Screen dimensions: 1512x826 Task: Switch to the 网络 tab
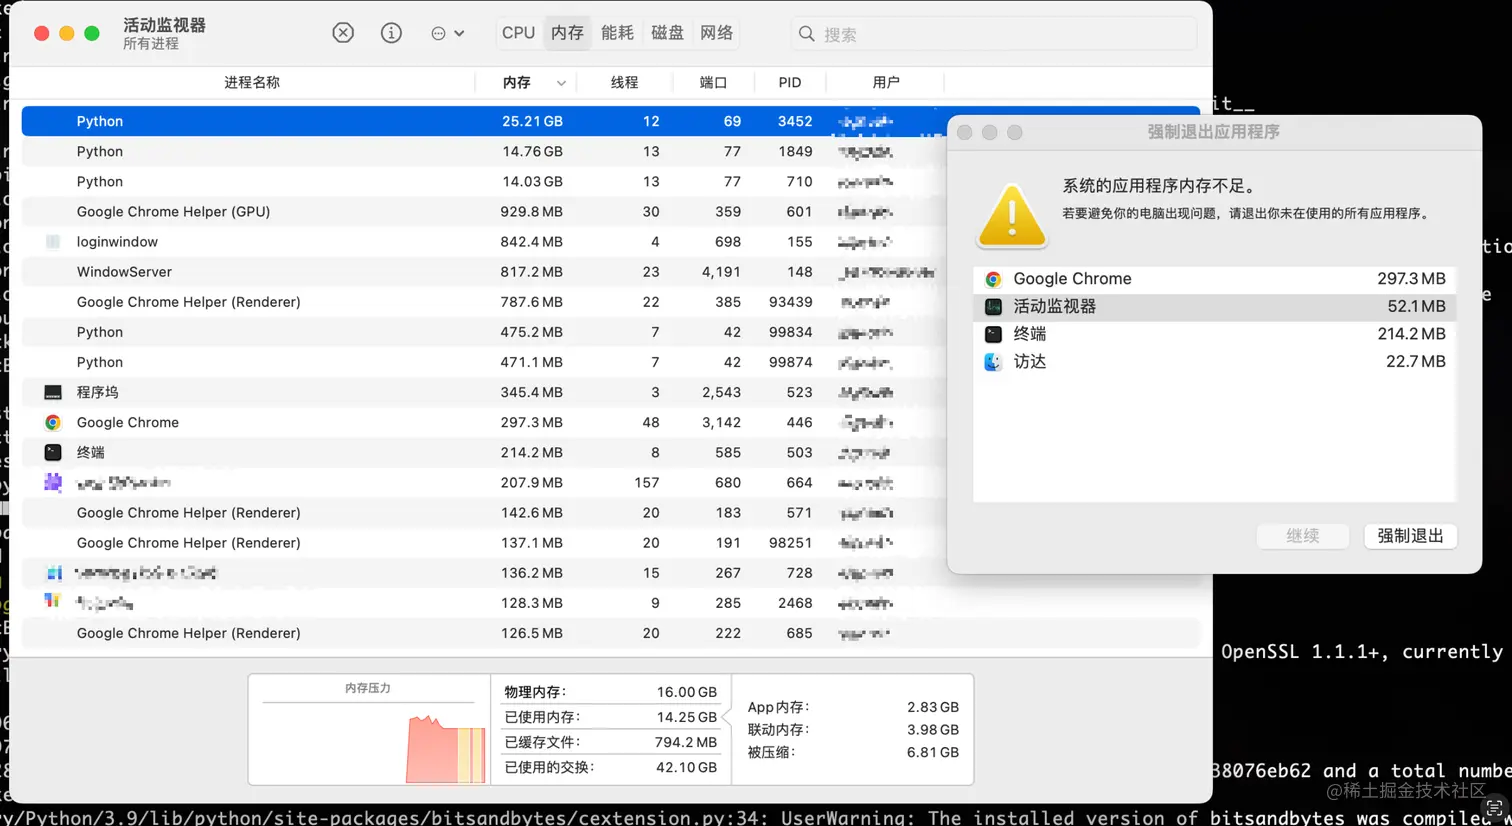pyautogui.click(x=716, y=33)
